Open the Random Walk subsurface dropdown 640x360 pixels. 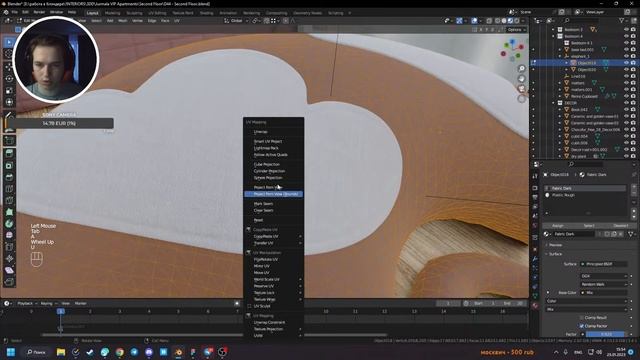(603, 284)
